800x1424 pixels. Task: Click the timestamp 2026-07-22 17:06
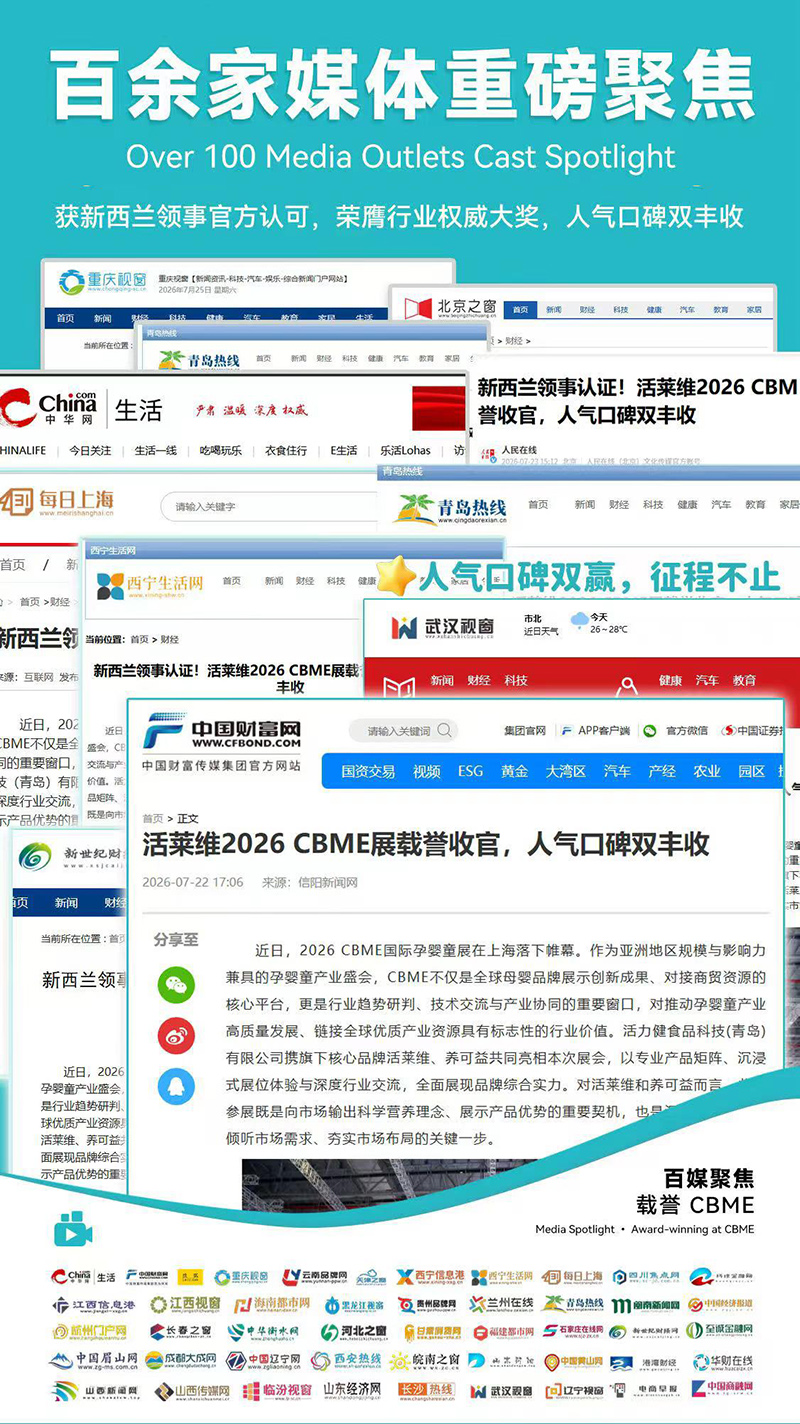[193, 882]
